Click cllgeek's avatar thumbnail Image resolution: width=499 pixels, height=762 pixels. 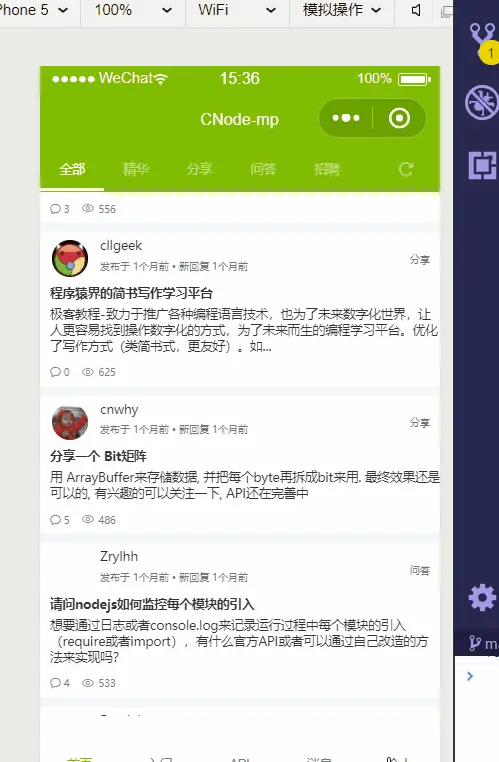[70, 258]
